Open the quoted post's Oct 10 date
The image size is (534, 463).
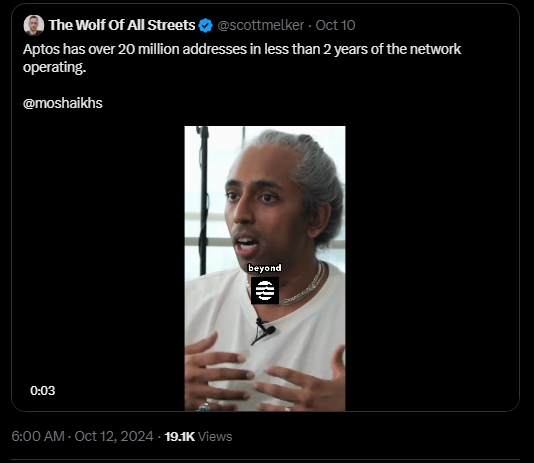pos(335,25)
